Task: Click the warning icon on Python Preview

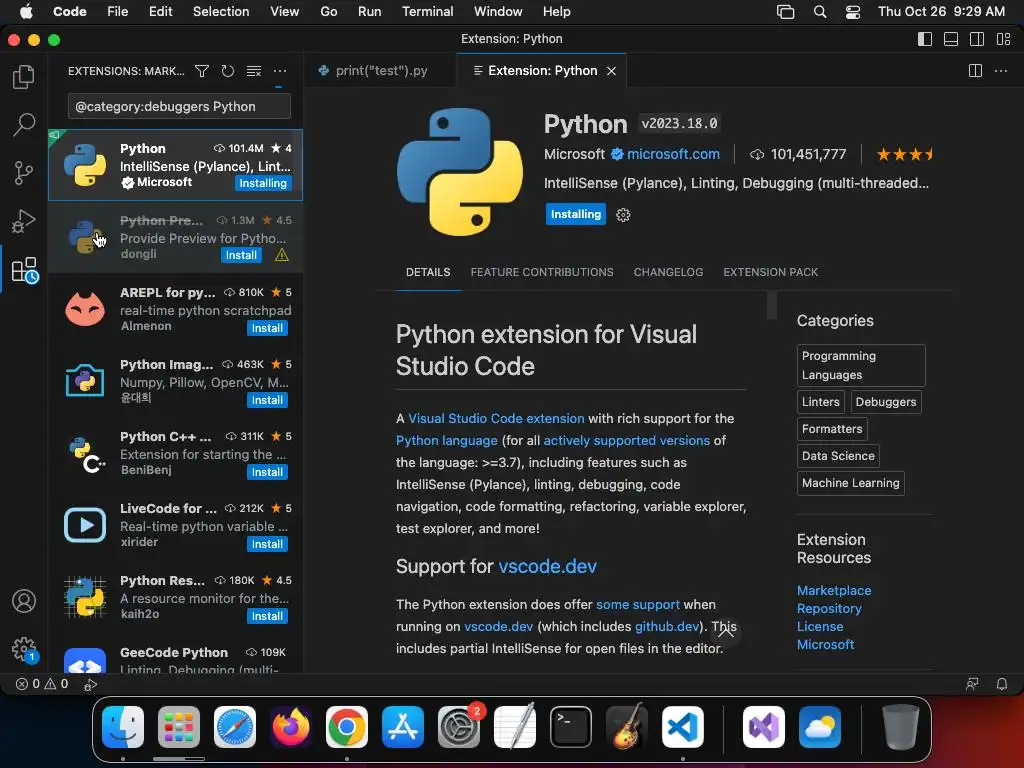Action: tap(282, 255)
